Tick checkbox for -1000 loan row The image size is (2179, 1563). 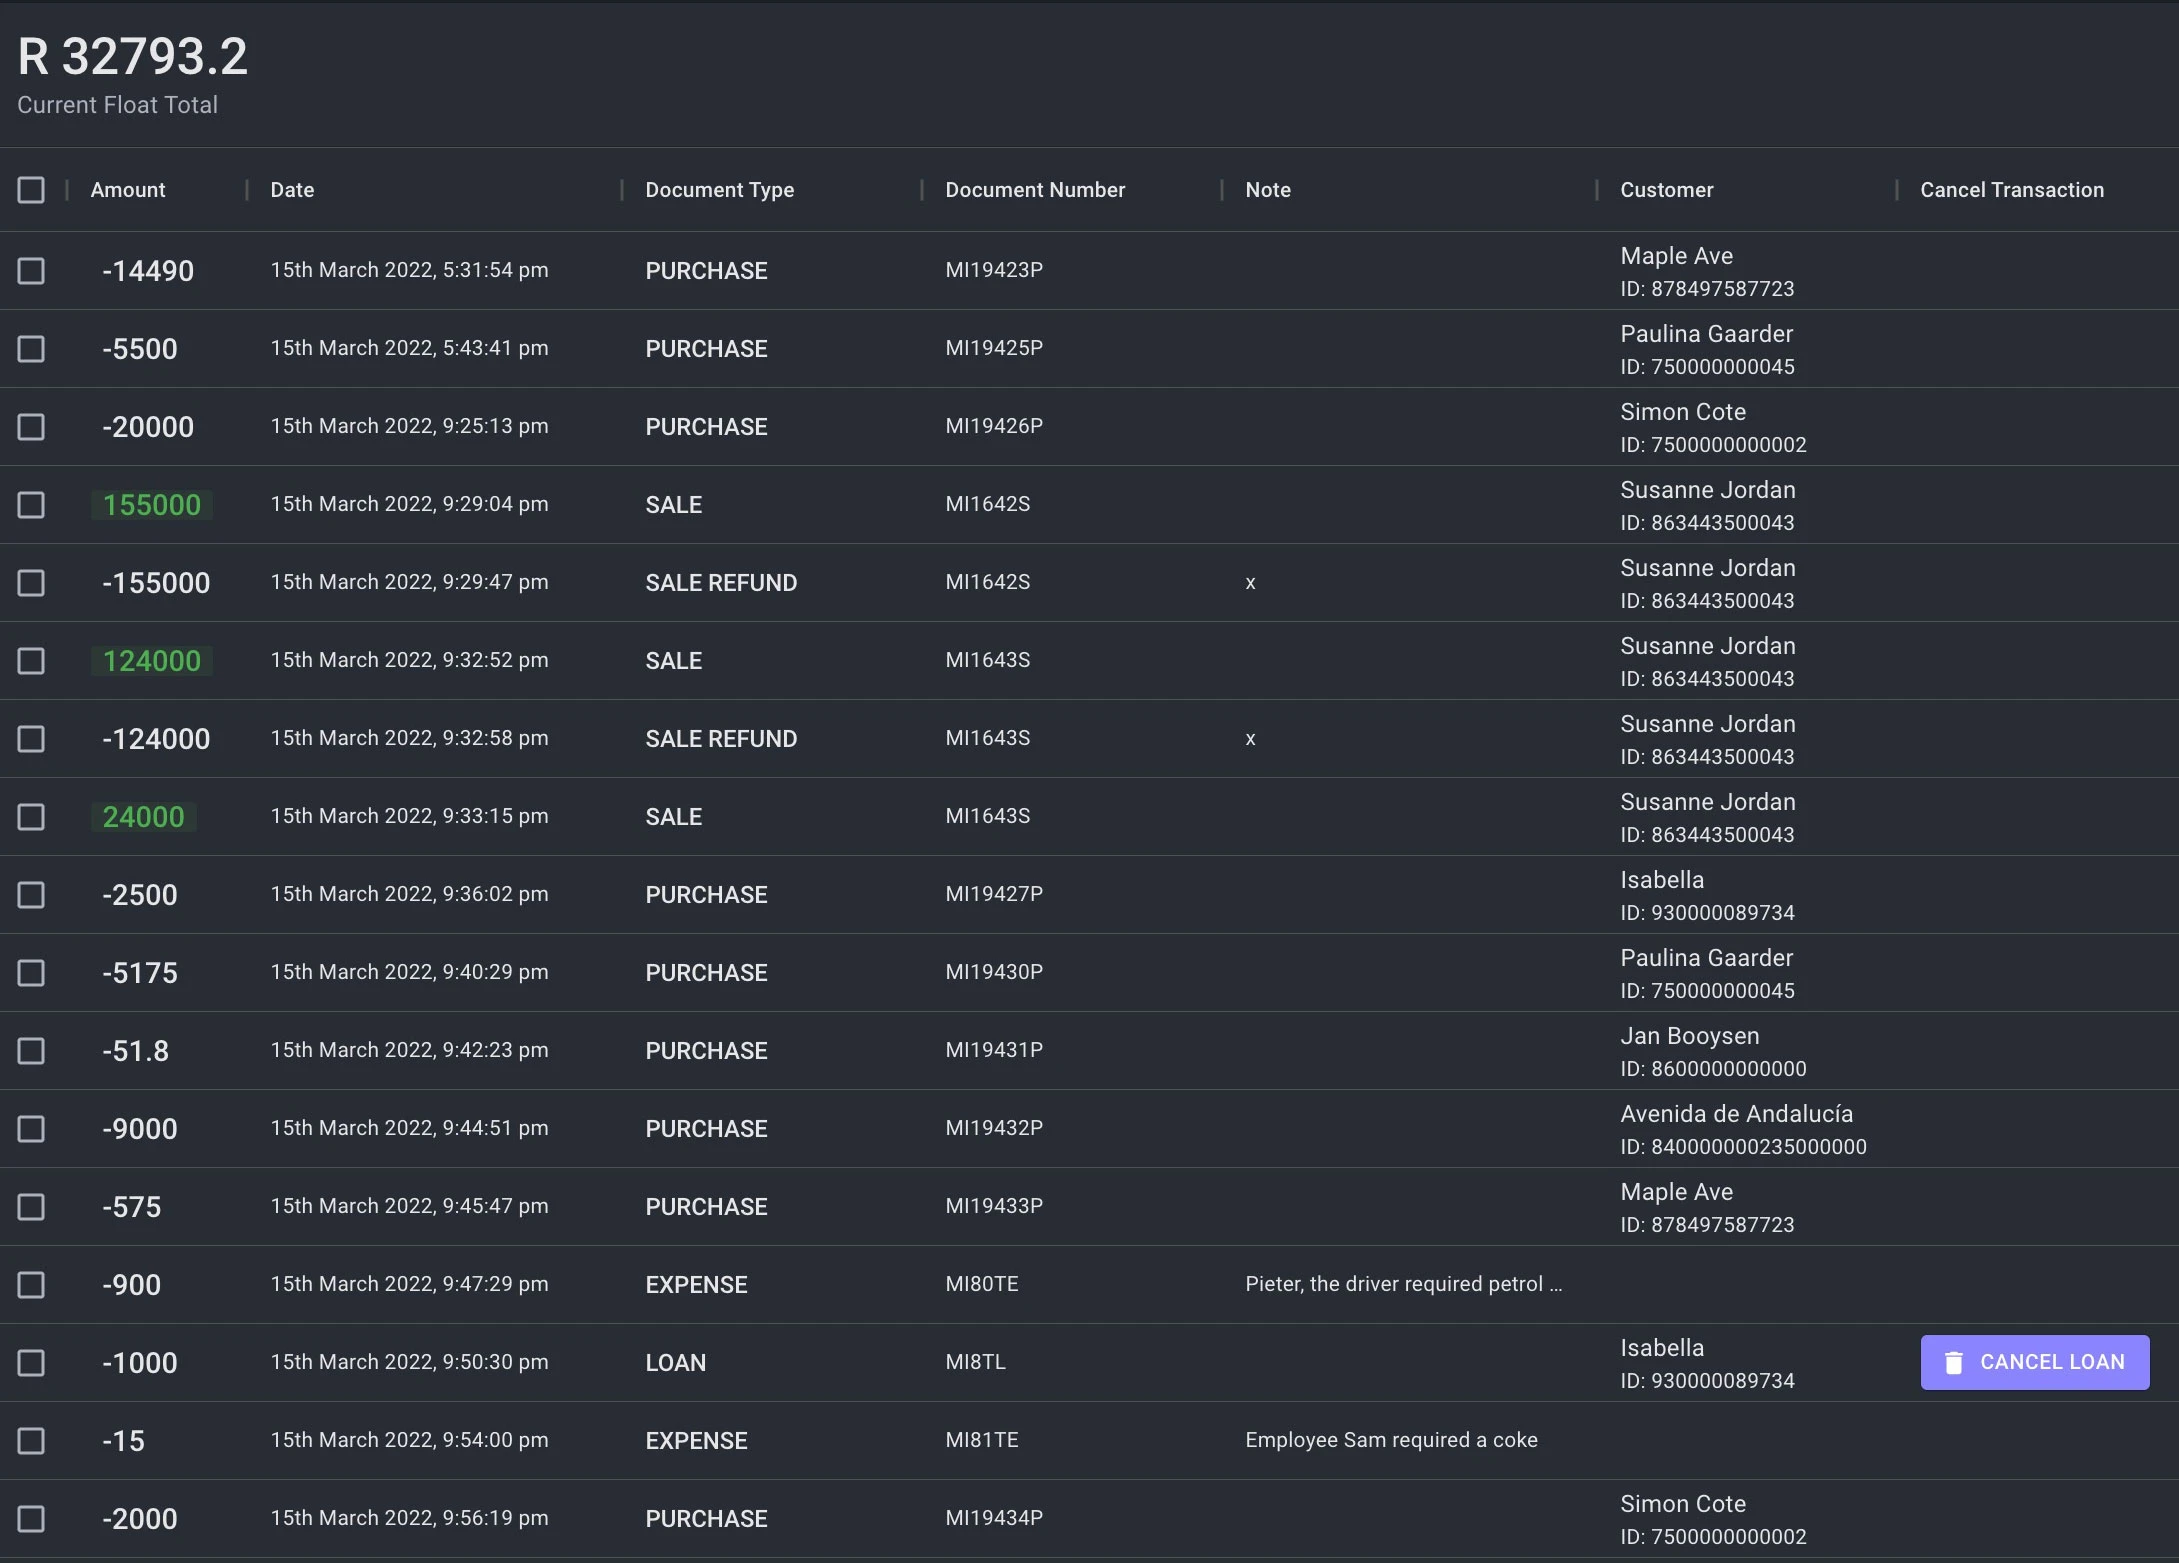pyautogui.click(x=31, y=1363)
